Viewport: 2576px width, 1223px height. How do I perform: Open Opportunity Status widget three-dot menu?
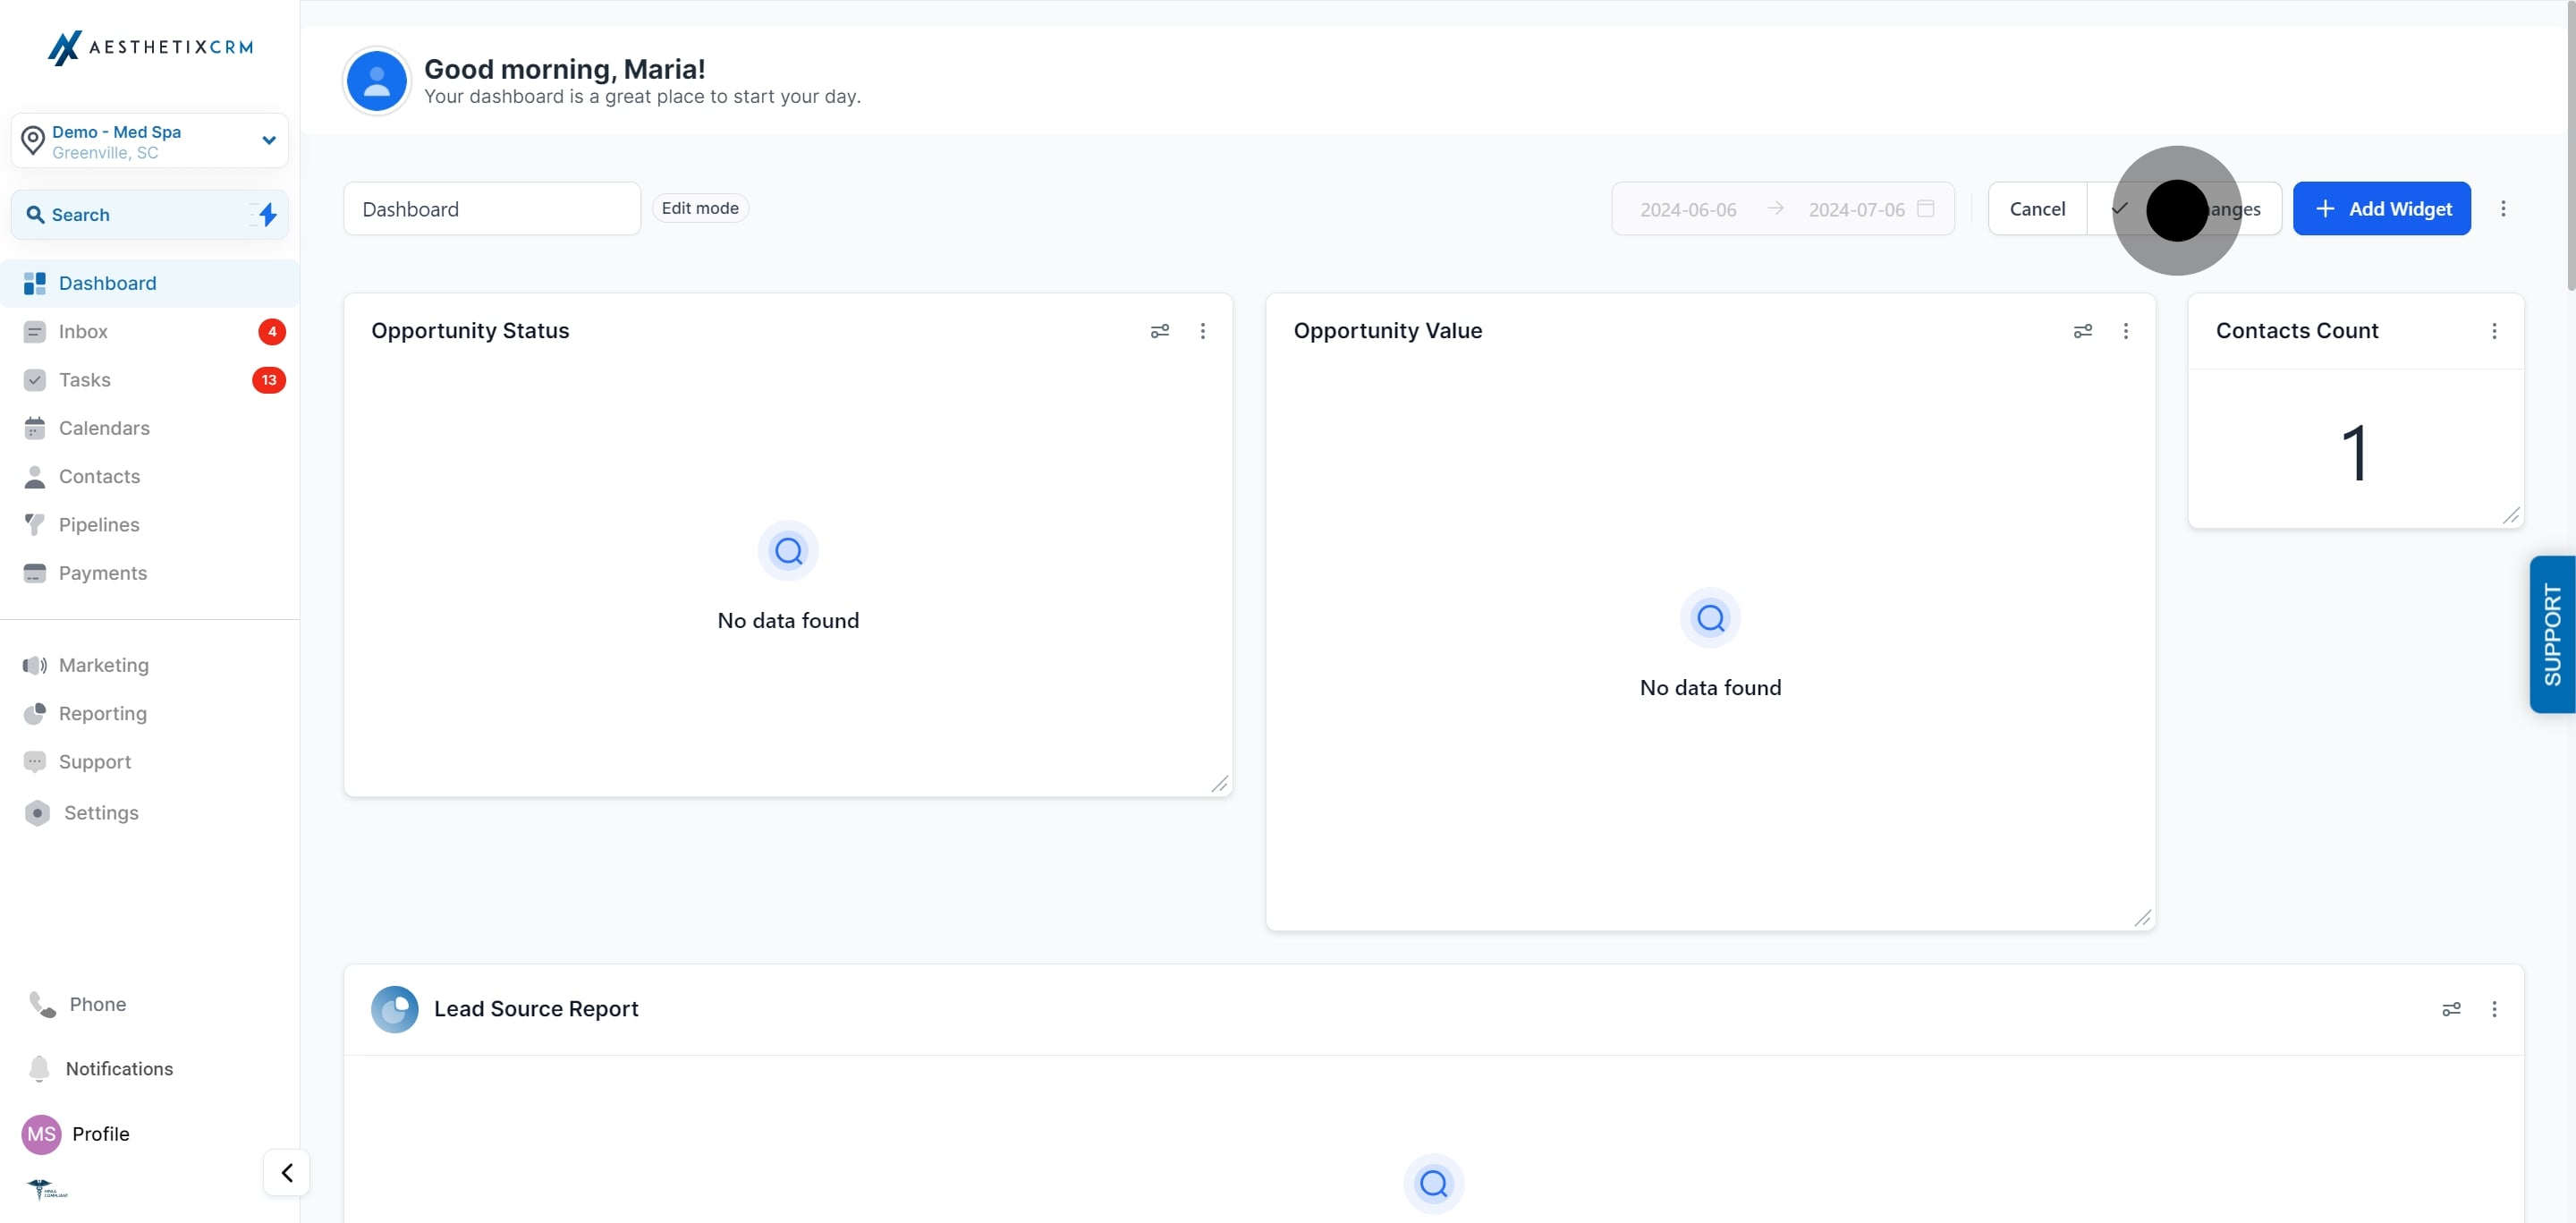coord(1202,331)
